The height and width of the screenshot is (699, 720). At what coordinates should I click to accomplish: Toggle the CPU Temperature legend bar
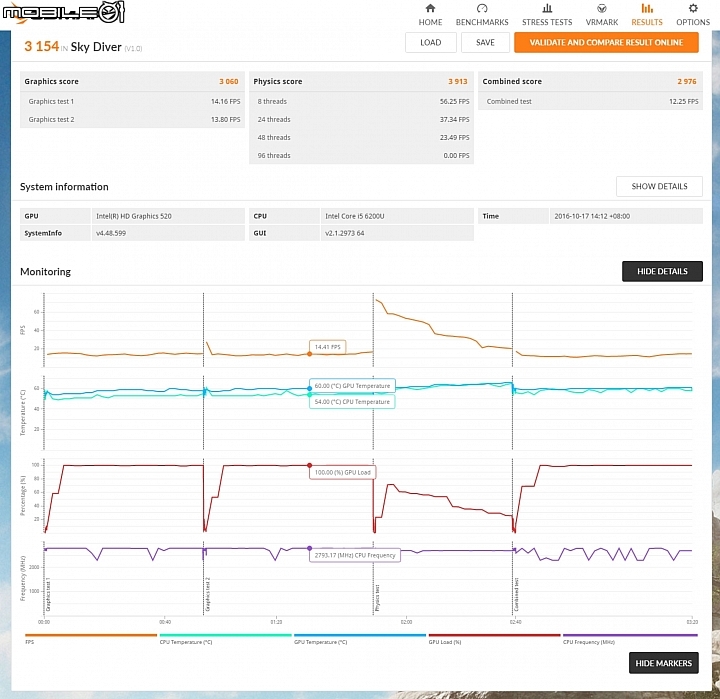pos(225,635)
